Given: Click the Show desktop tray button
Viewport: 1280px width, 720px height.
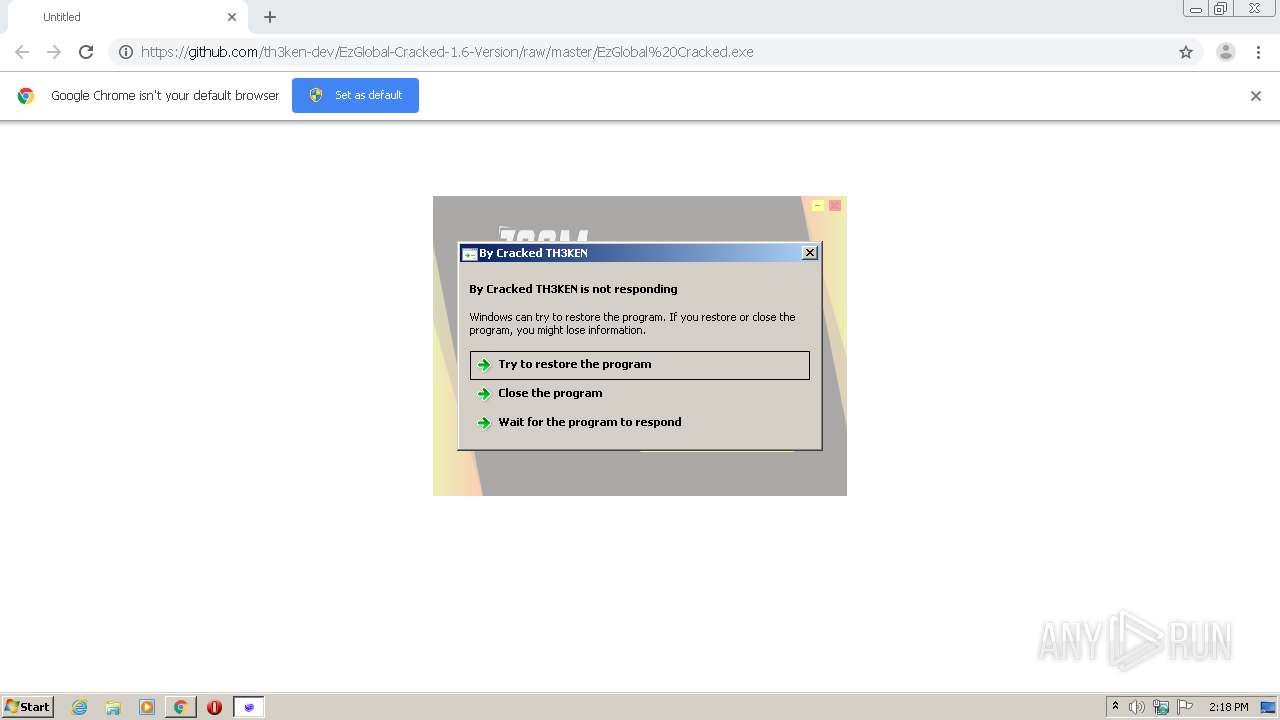Looking at the screenshot, I should (1269, 707).
